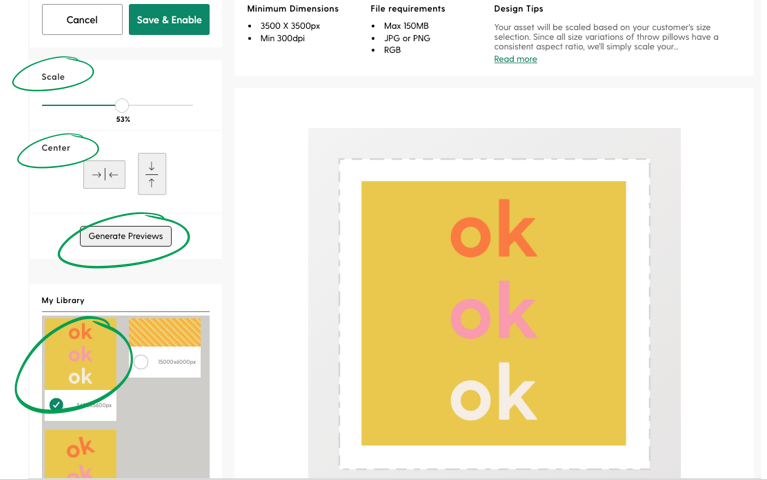Select the orange striped pattern thumbnail
Image resolution: width=767 pixels, height=480 pixels.
pyautogui.click(x=164, y=332)
